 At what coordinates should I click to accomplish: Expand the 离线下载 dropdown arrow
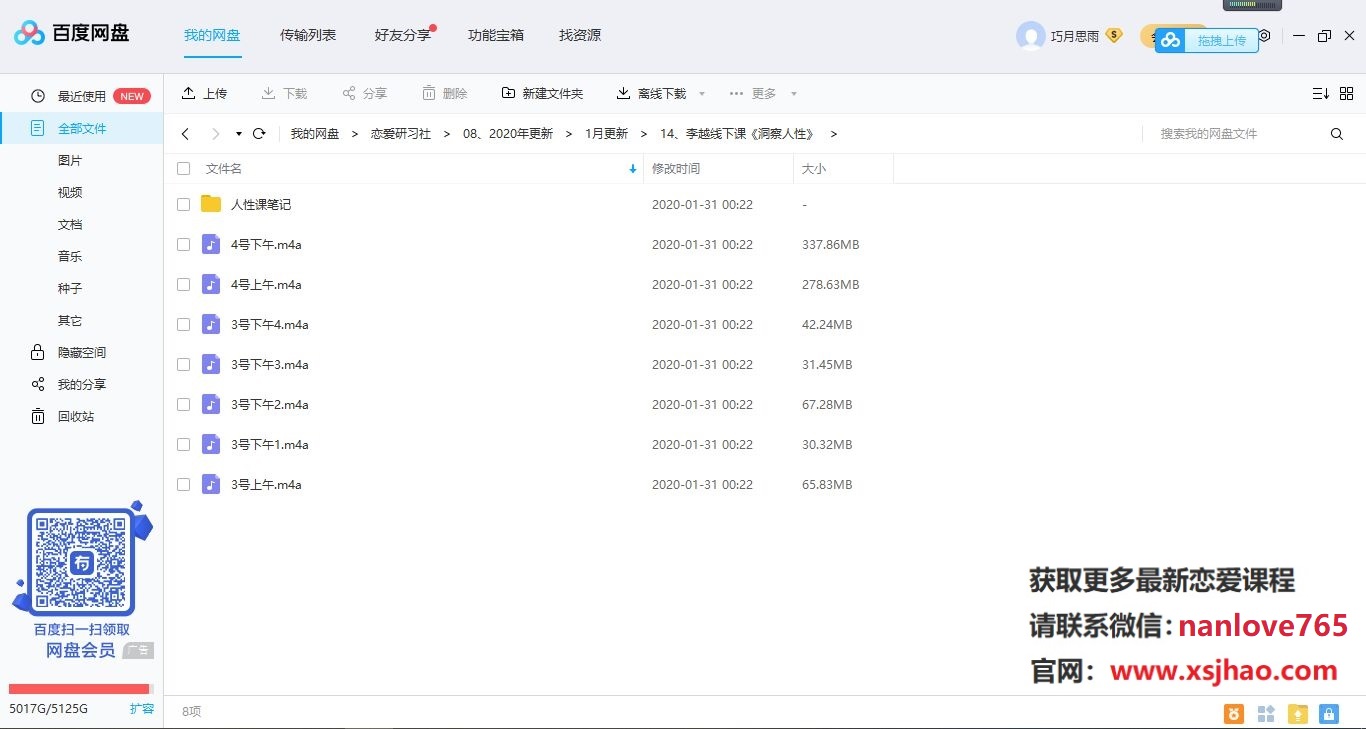702,94
